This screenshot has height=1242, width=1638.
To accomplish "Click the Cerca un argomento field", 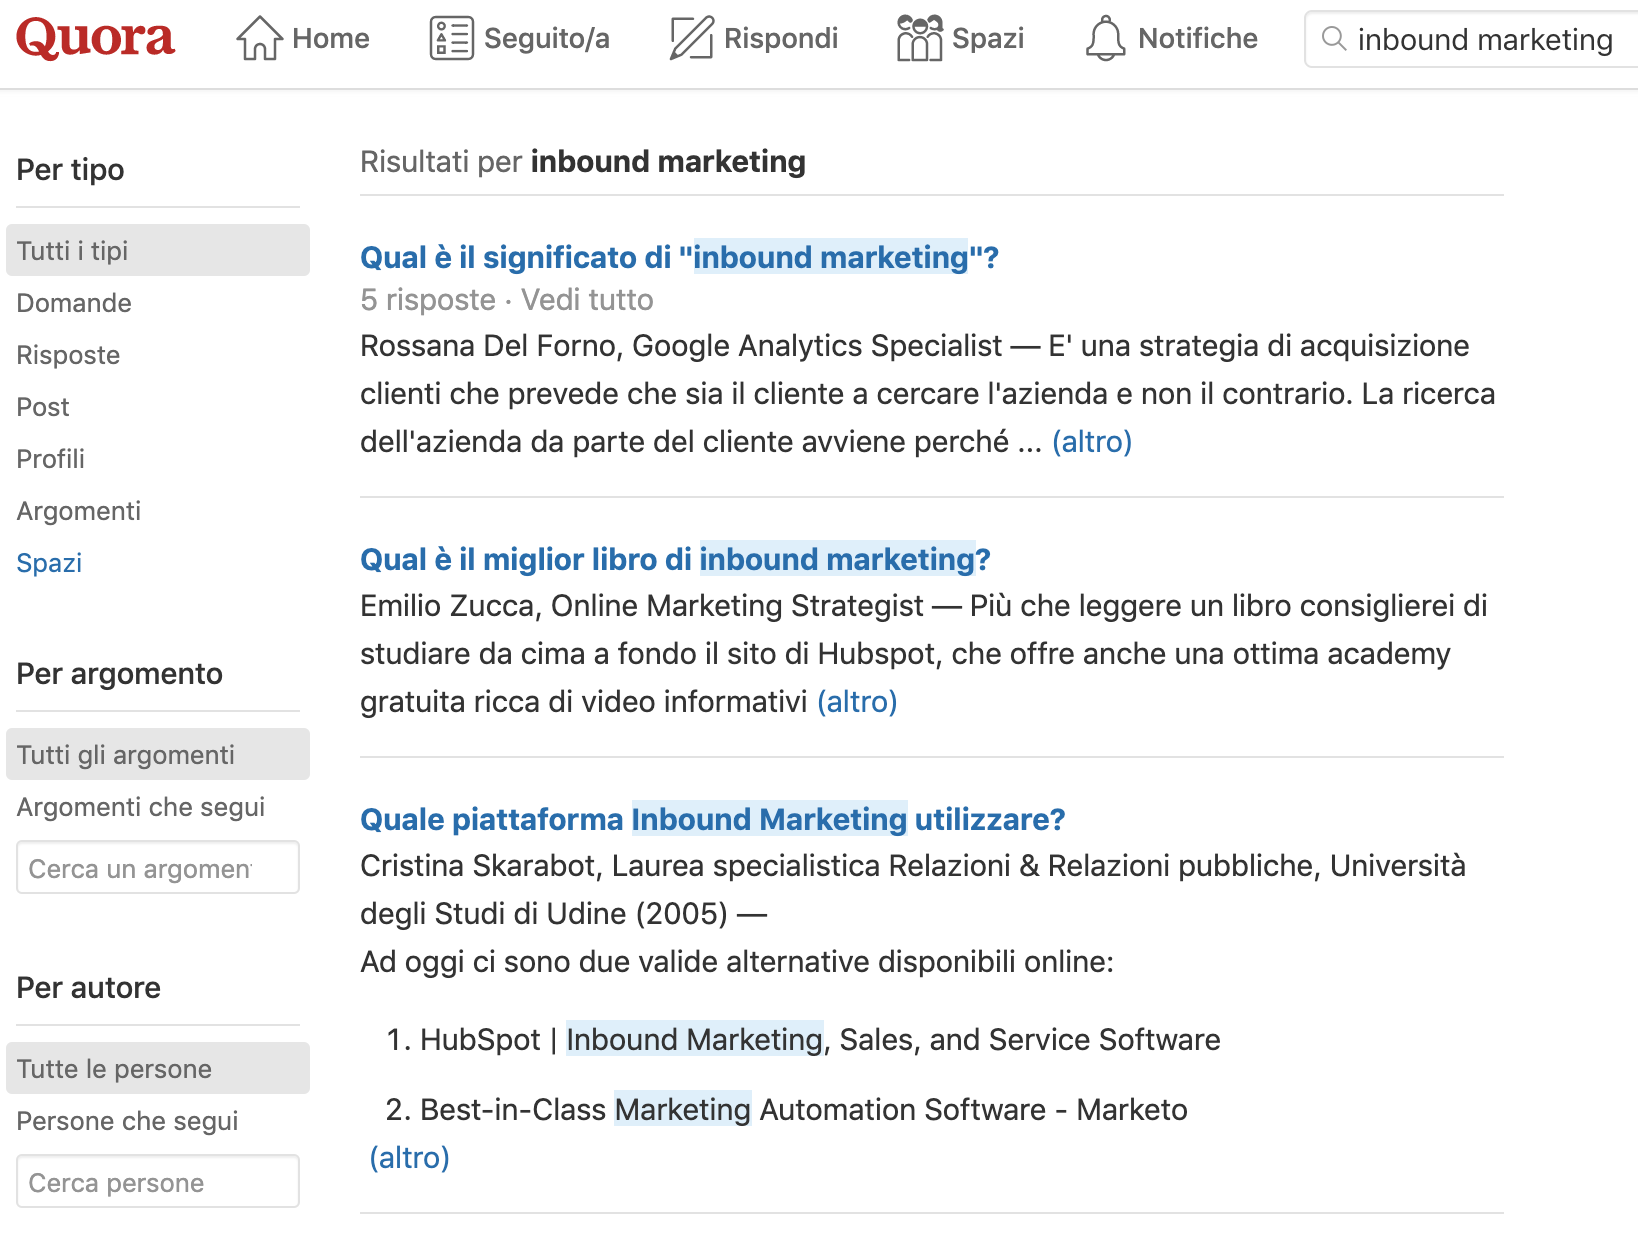I will (158, 867).
